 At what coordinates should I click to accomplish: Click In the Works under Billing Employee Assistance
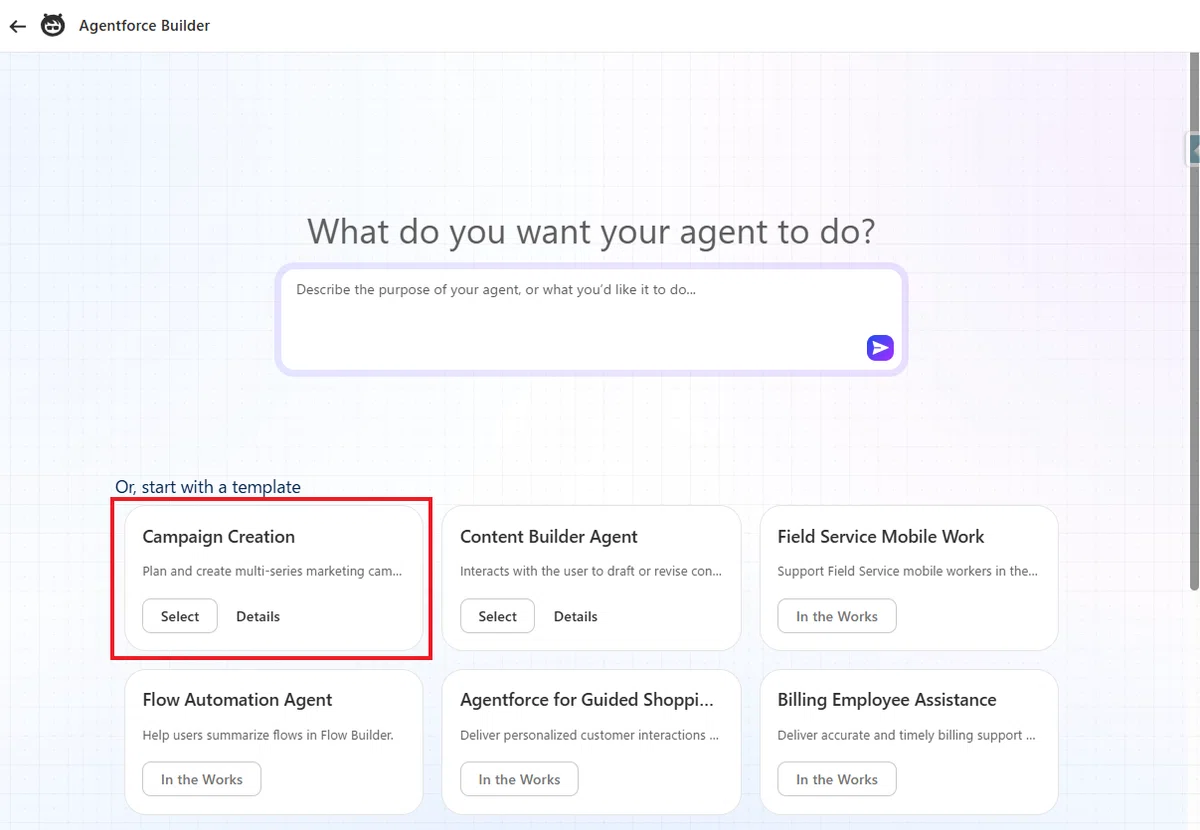pyautogui.click(x=837, y=779)
